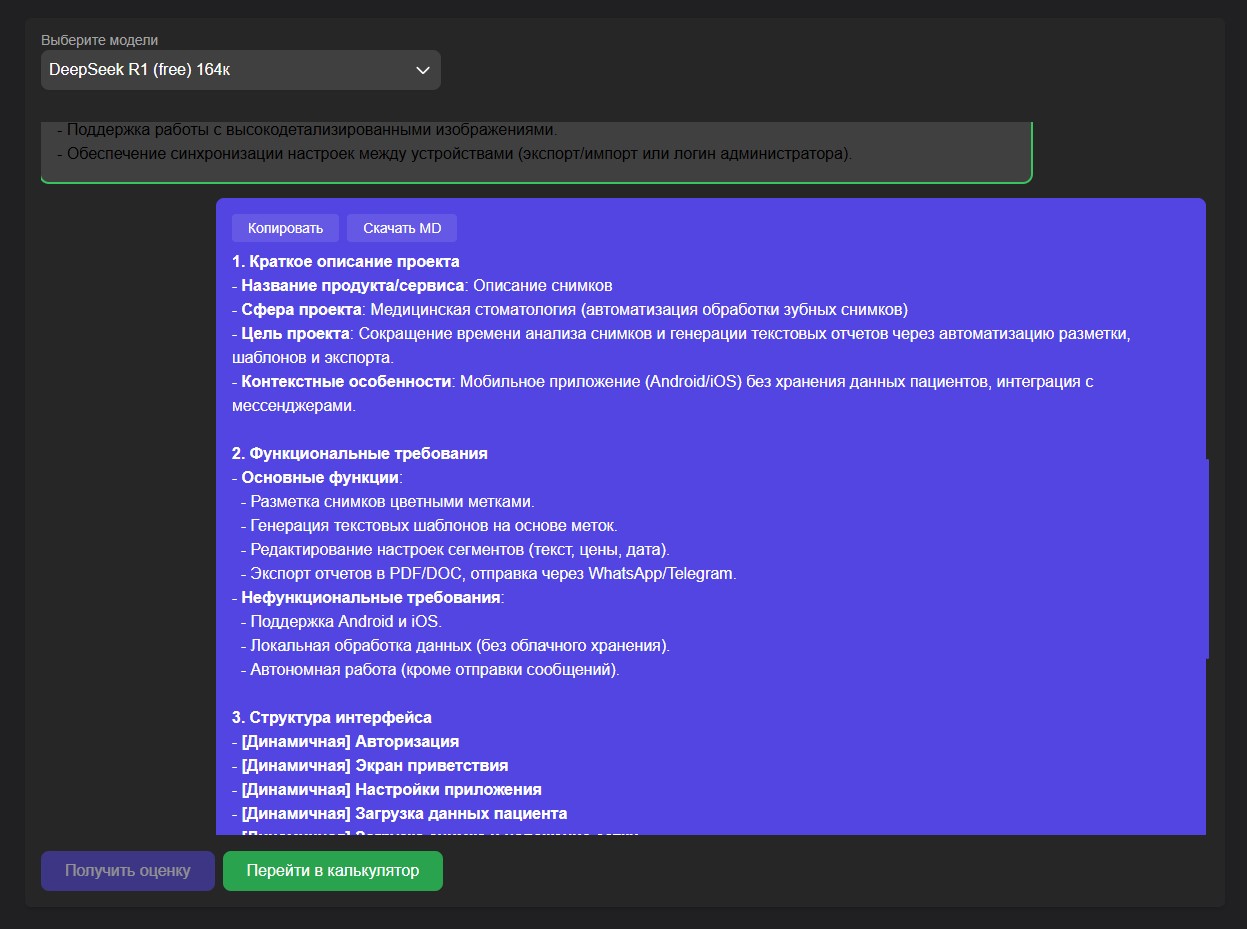Click heading Структура интерфейса
The image size is (1247, 929).
pyautogui.click(x=332, y=718)
